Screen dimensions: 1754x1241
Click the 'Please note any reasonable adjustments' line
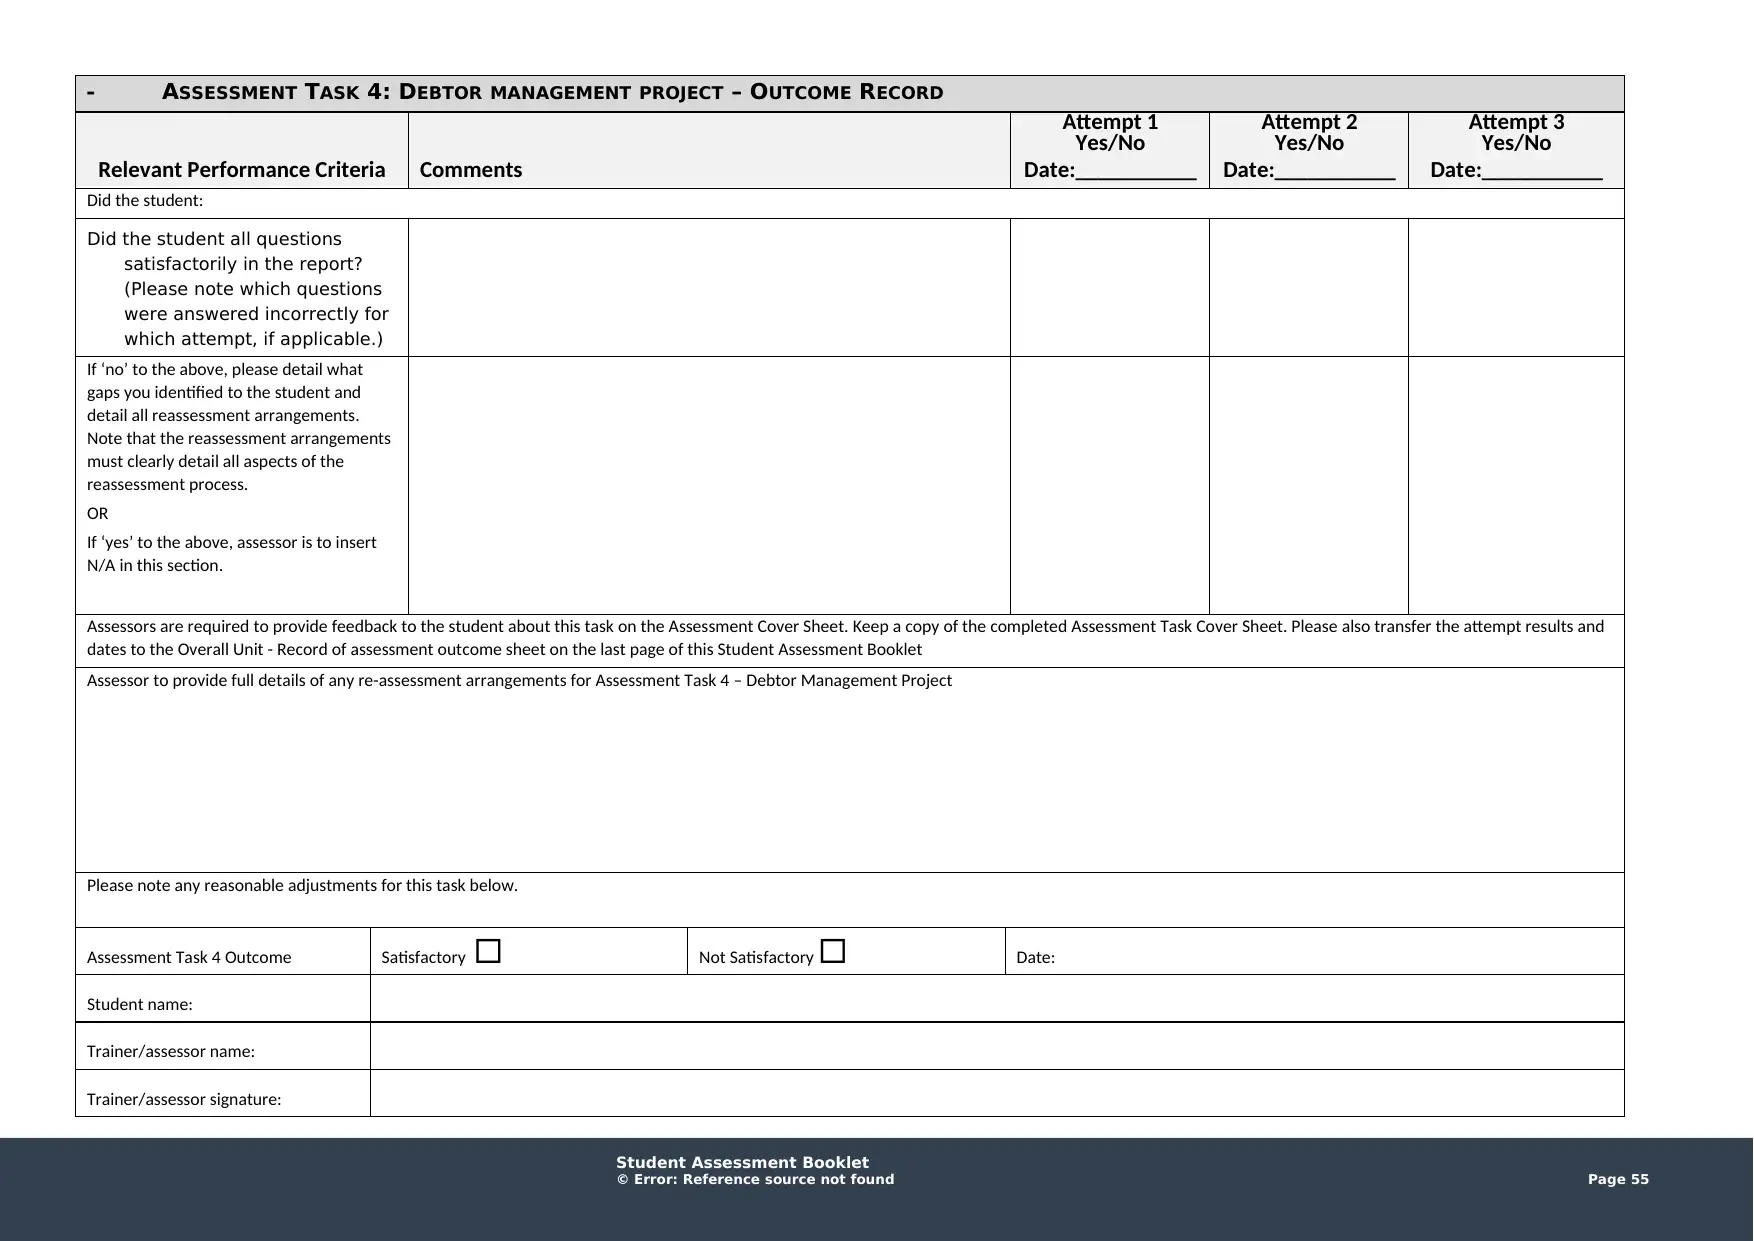pyautogui.click(x=302, y=886)
